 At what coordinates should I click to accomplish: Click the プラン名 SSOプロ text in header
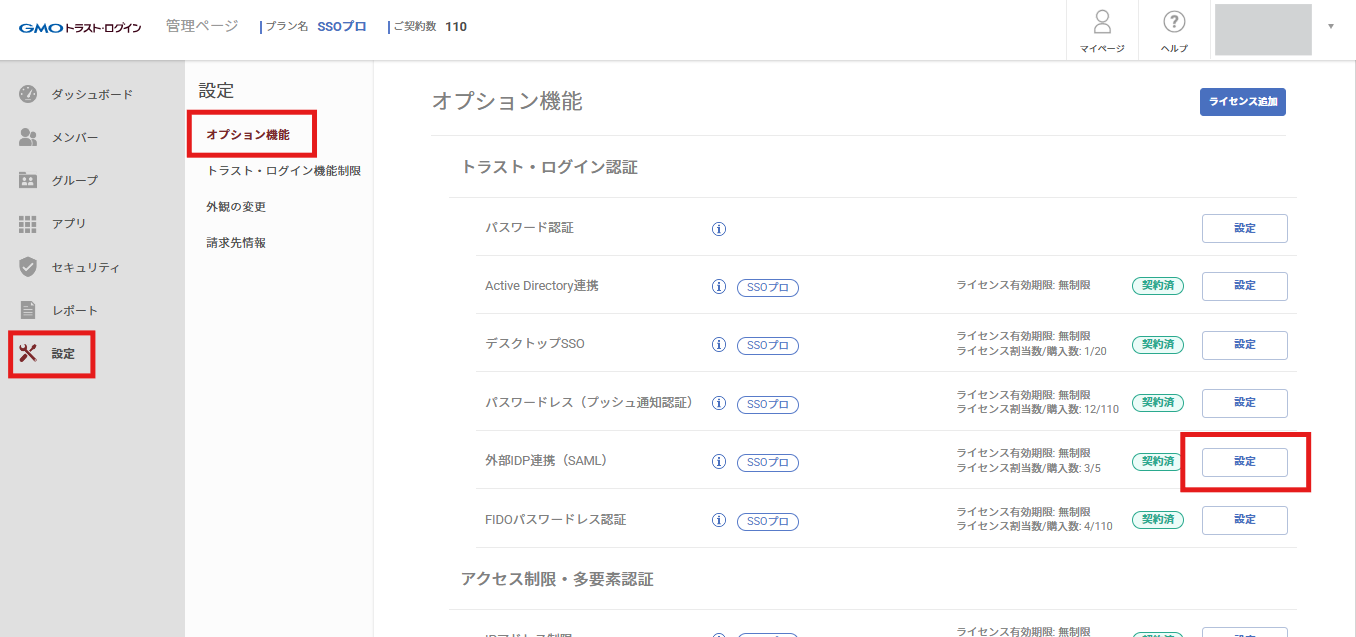[316, 27]
